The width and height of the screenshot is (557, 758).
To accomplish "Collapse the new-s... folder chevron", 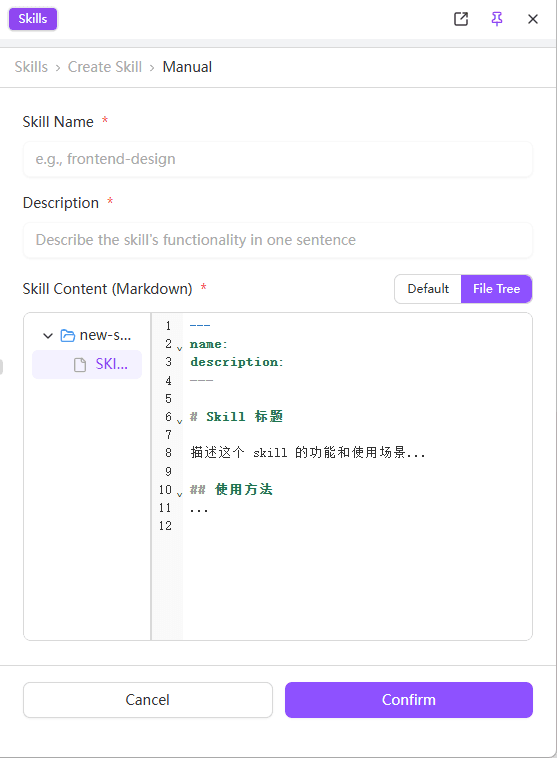I will pos(48,335).
